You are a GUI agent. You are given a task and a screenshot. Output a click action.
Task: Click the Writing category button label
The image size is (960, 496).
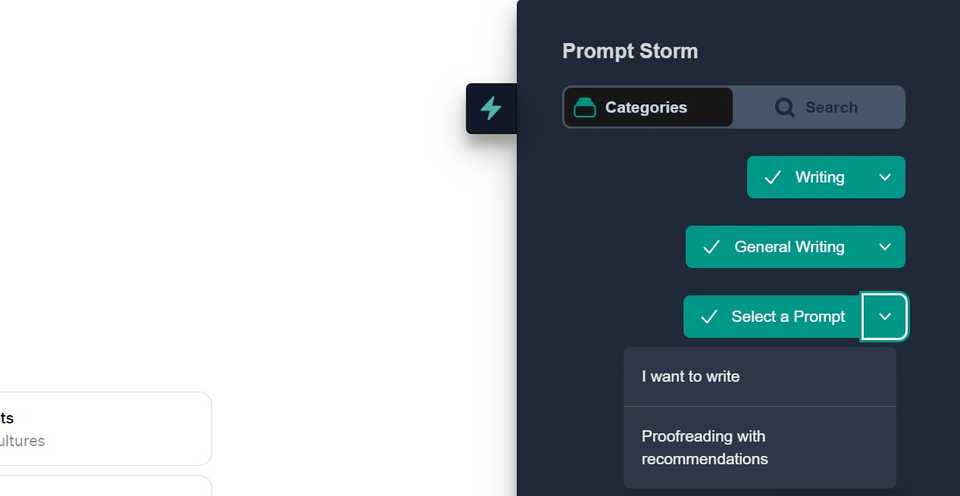(819, 177)
